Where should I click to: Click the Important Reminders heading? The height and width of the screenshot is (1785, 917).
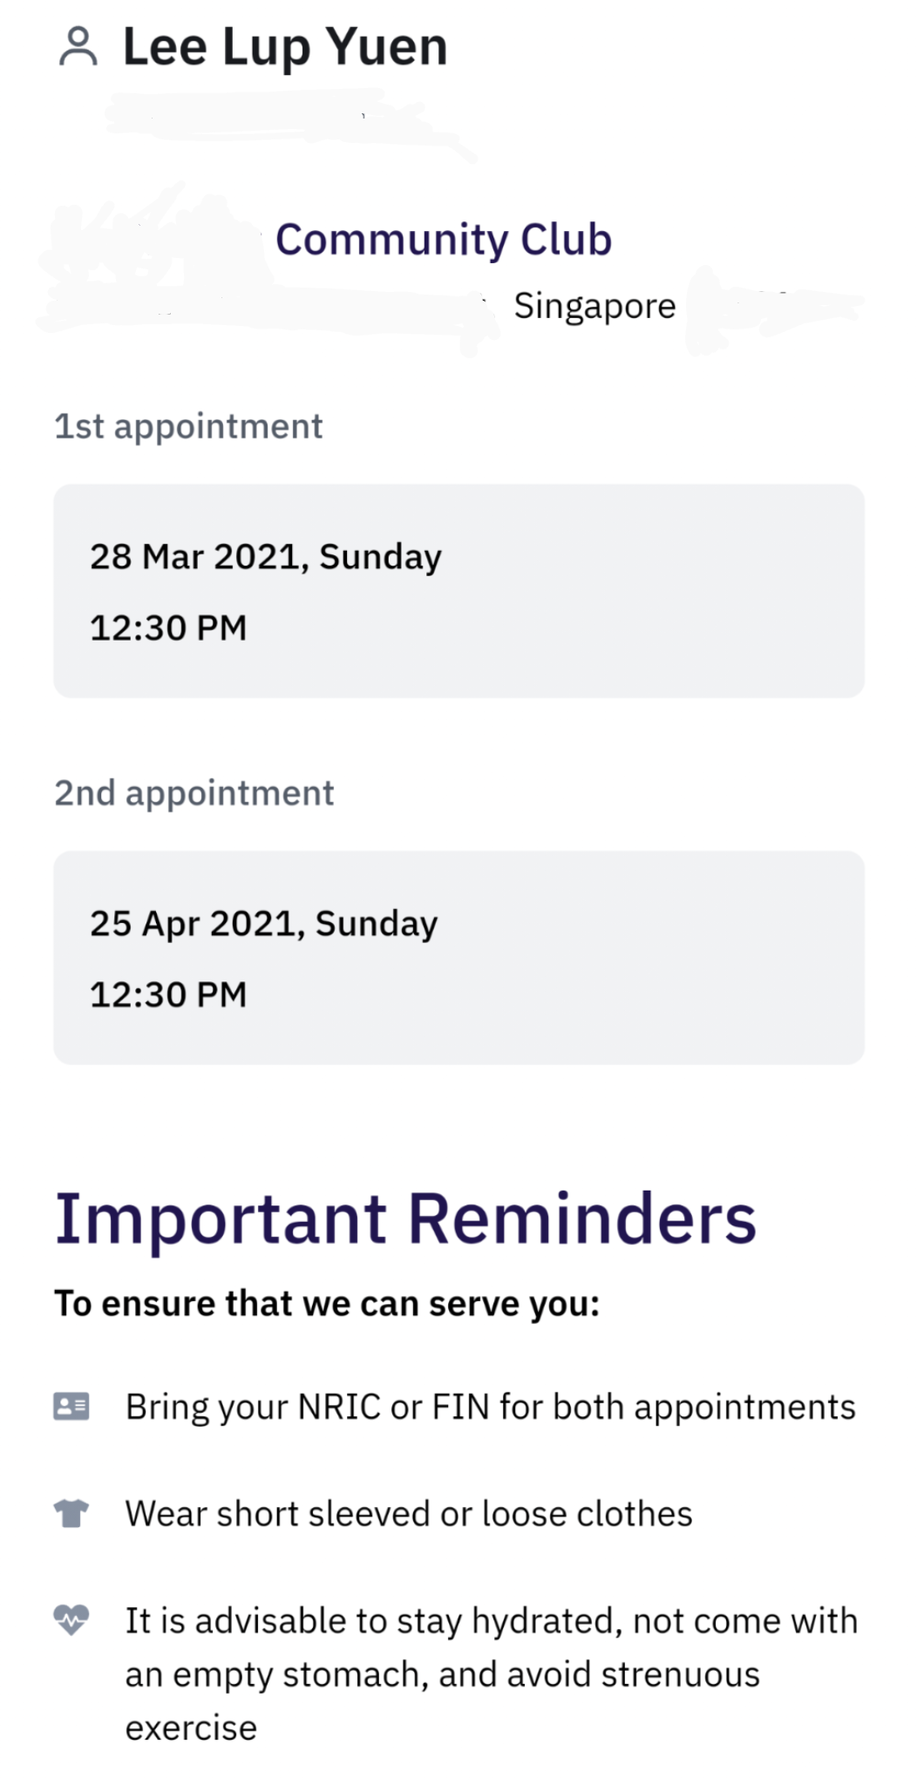pos(405,1219)
